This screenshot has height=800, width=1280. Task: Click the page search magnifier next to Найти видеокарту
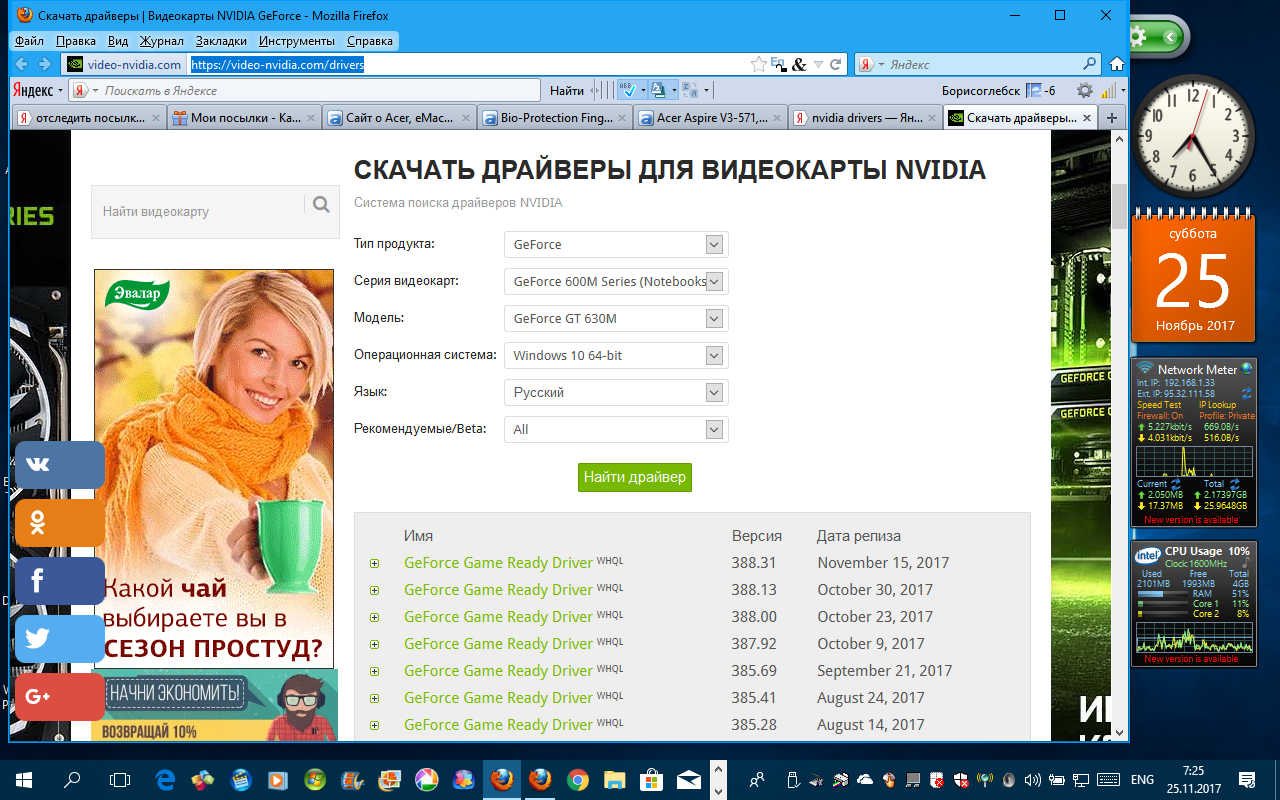320,205
